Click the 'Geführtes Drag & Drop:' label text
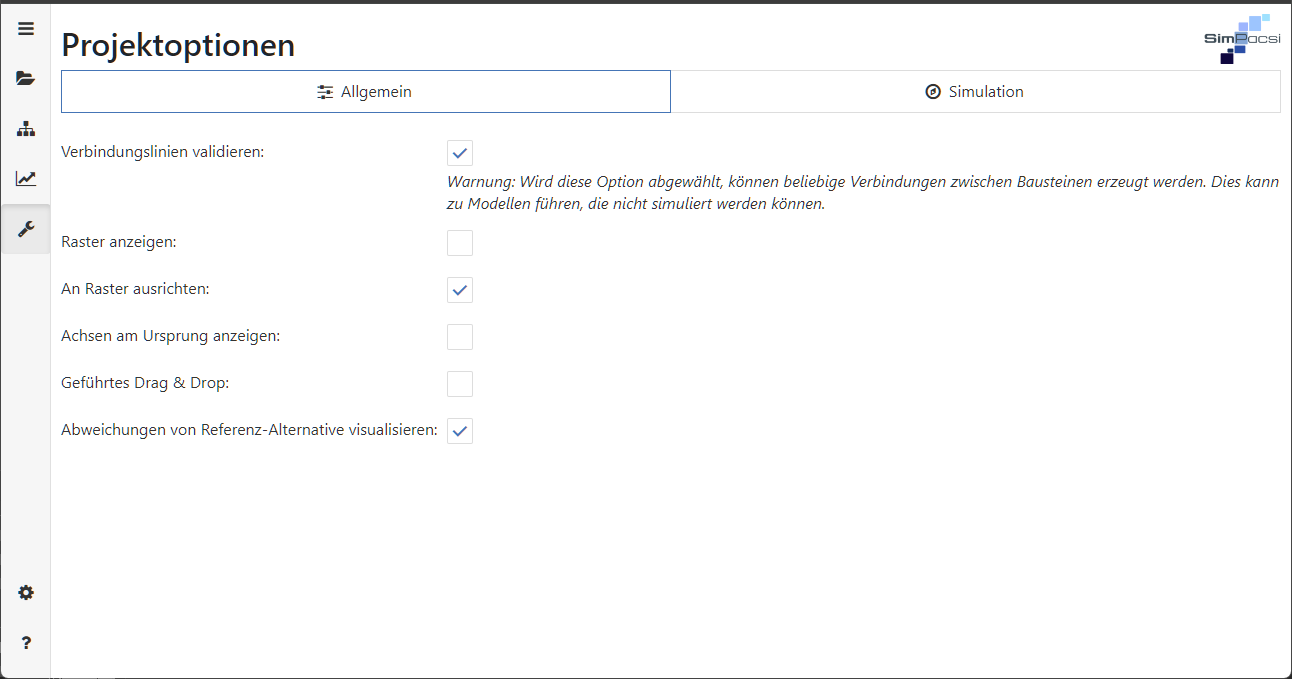 (x=145, y=383)
